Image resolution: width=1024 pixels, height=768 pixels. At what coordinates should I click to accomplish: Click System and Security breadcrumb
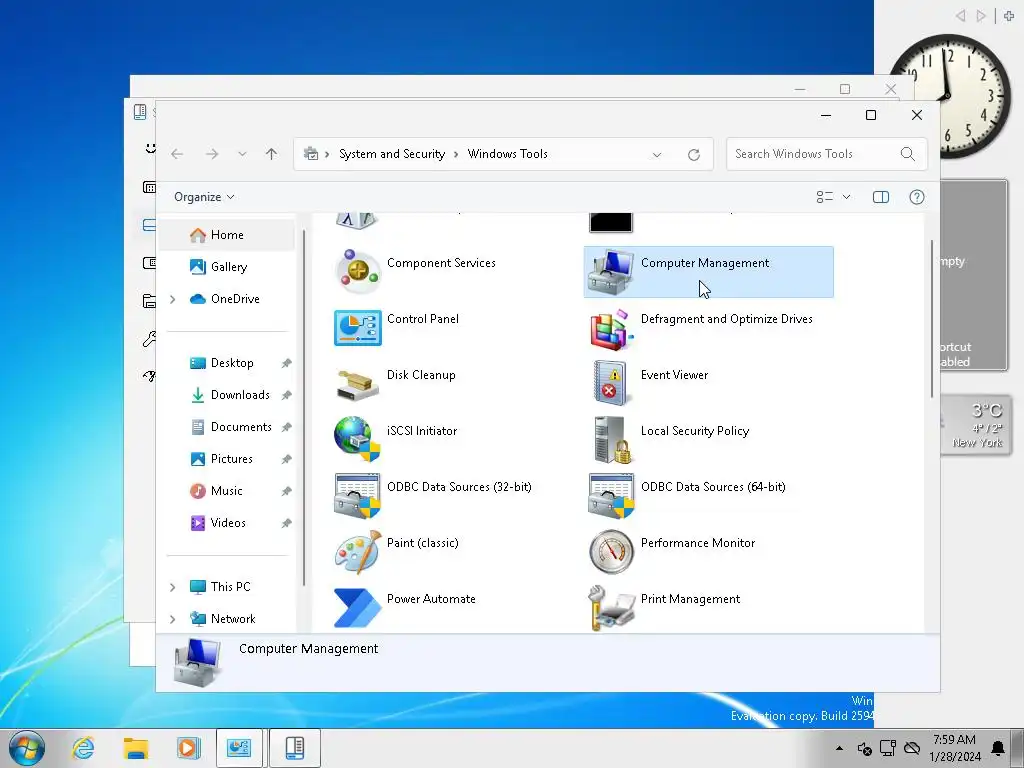coord(392,154)
